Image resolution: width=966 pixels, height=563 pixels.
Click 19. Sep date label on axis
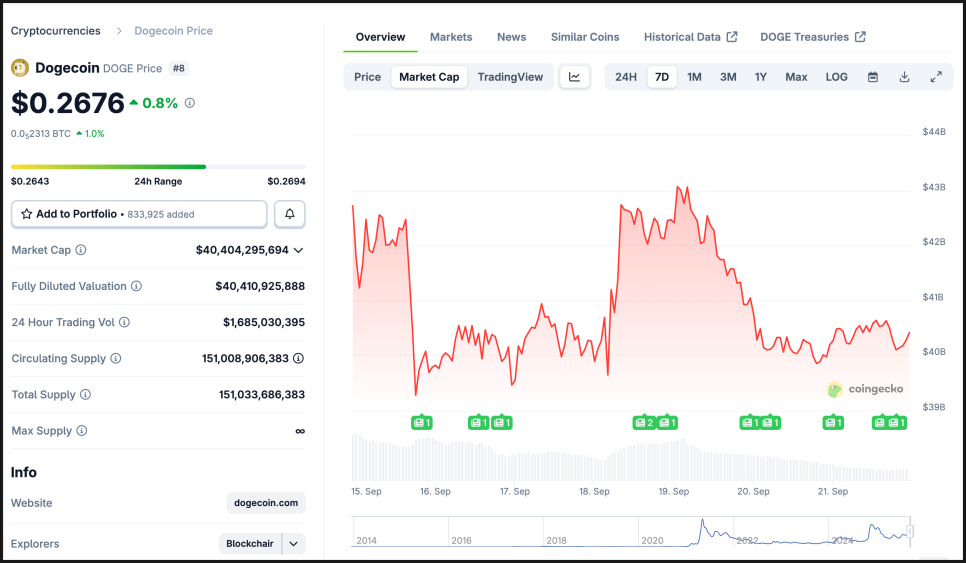(x=673, y=491)
